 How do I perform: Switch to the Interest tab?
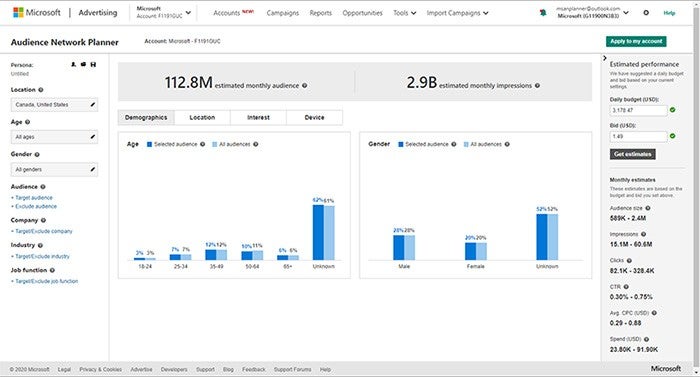point(258,117)
